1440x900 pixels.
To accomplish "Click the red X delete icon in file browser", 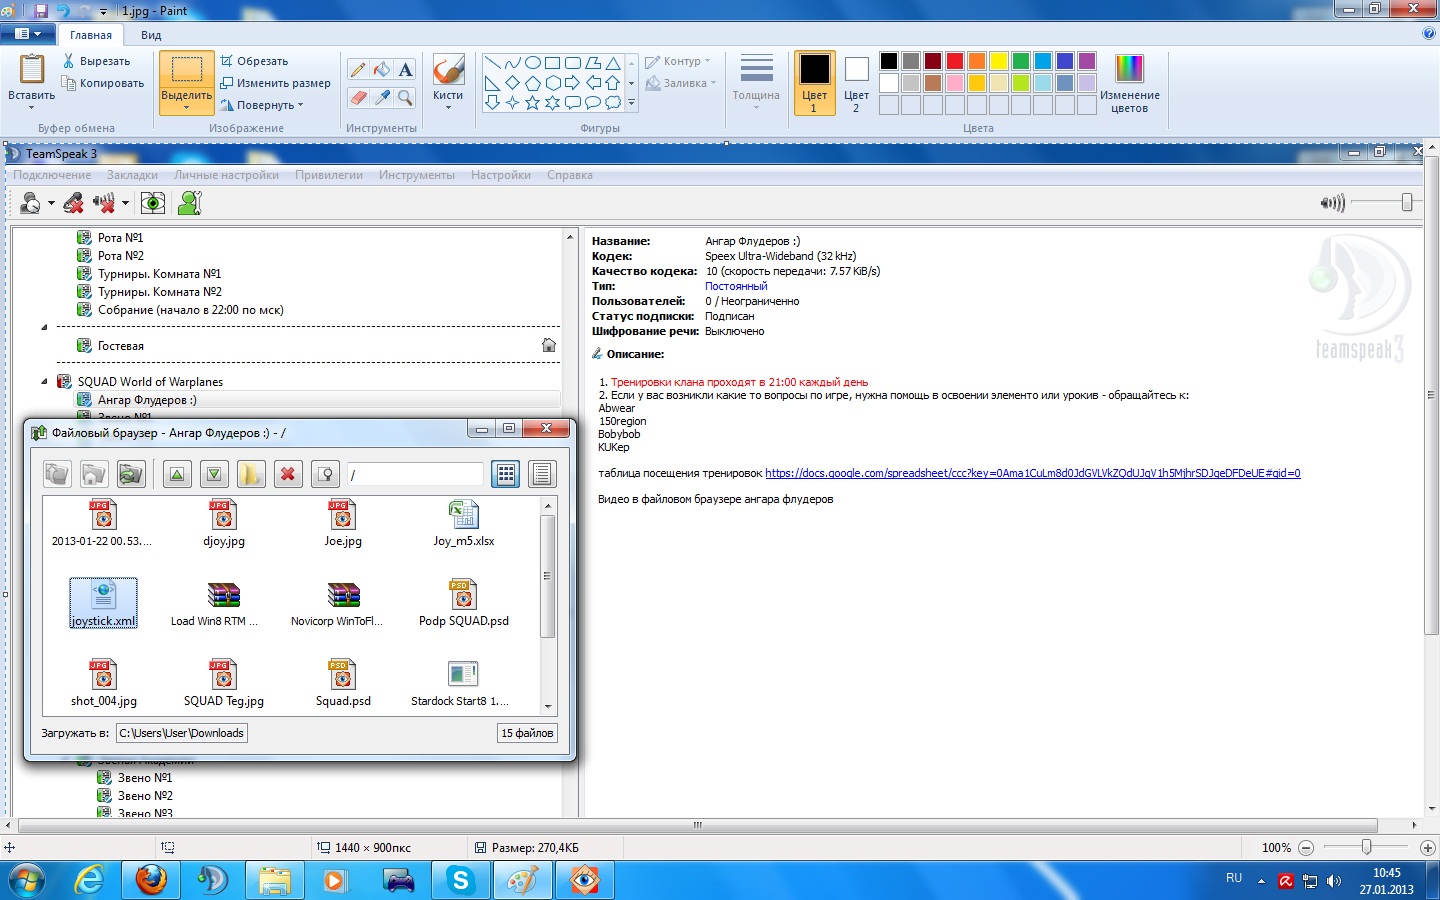I will (x=288, y=474).
